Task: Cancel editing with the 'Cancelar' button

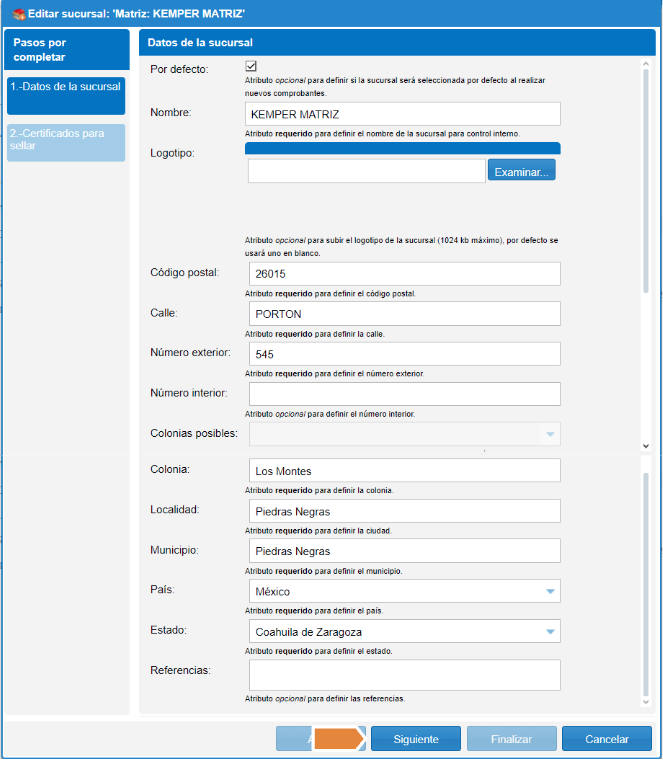Action: click(x=607, y=739)
